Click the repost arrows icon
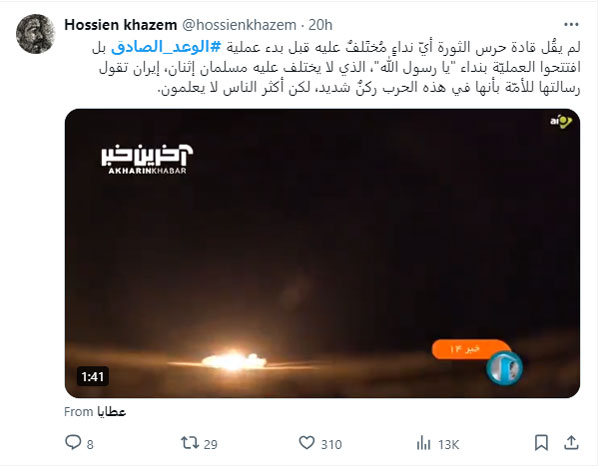600x466 pixels. [x=190, y=443]
